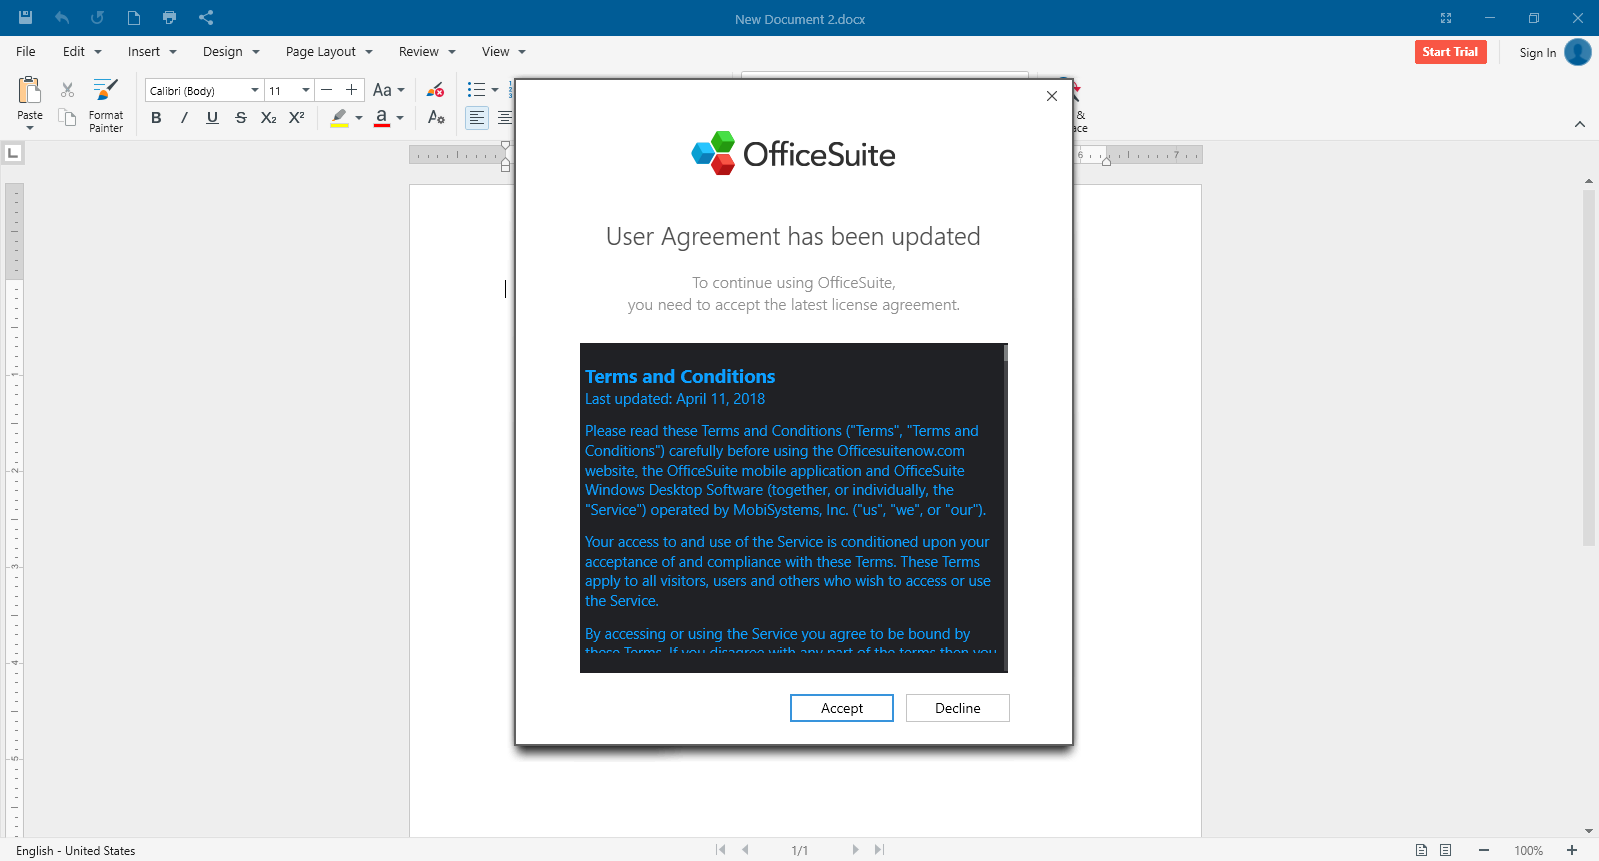Viewport: 1599px width, 861px height.
Task: Collapse the ribbon with the chevron arrow
Action: click(x=1580, y=124)
